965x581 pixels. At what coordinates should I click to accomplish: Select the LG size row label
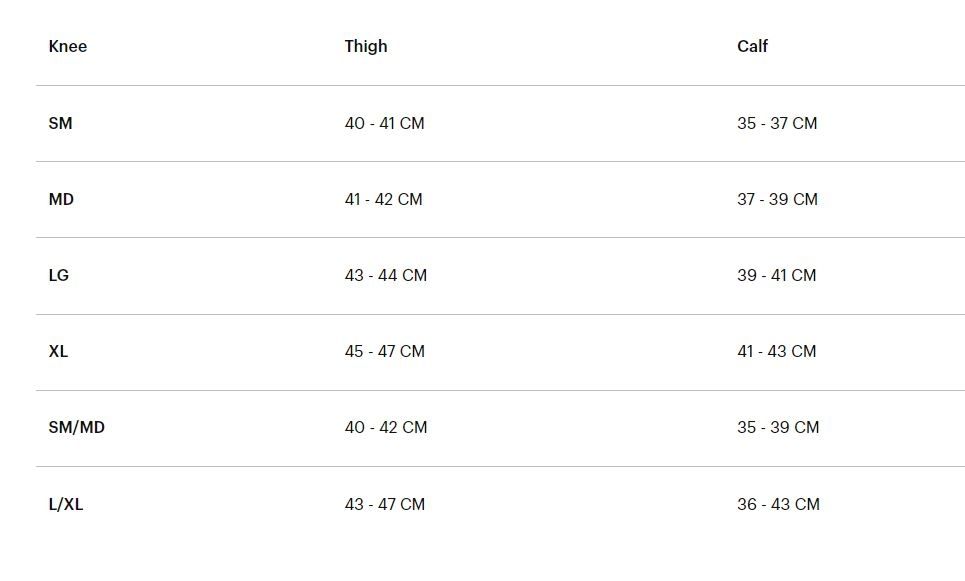point(59,275)
